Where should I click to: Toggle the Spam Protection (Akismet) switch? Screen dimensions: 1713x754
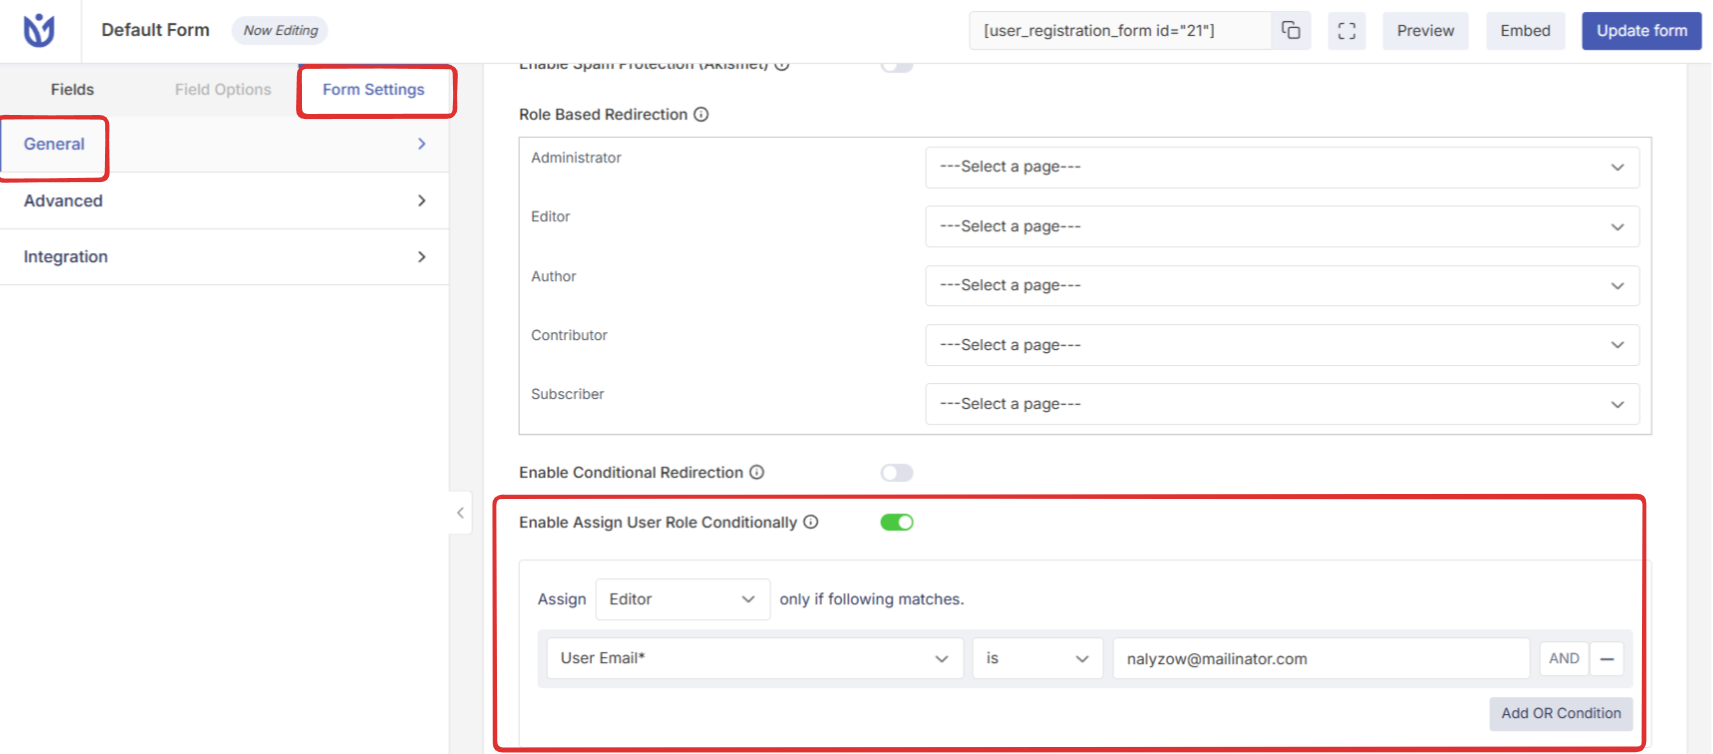pos(897,67)
